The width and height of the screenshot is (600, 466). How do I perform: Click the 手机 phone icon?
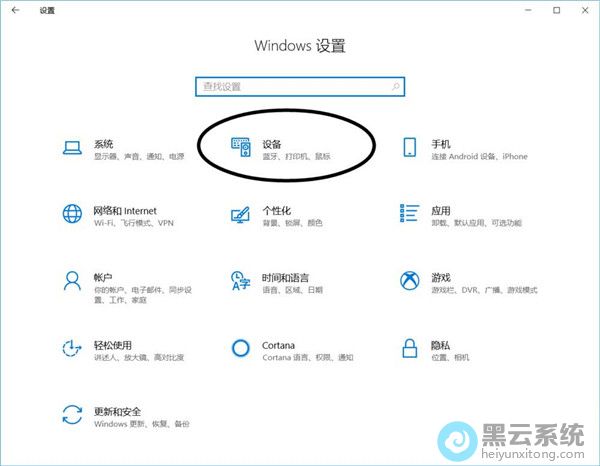[x=409, y=147]
